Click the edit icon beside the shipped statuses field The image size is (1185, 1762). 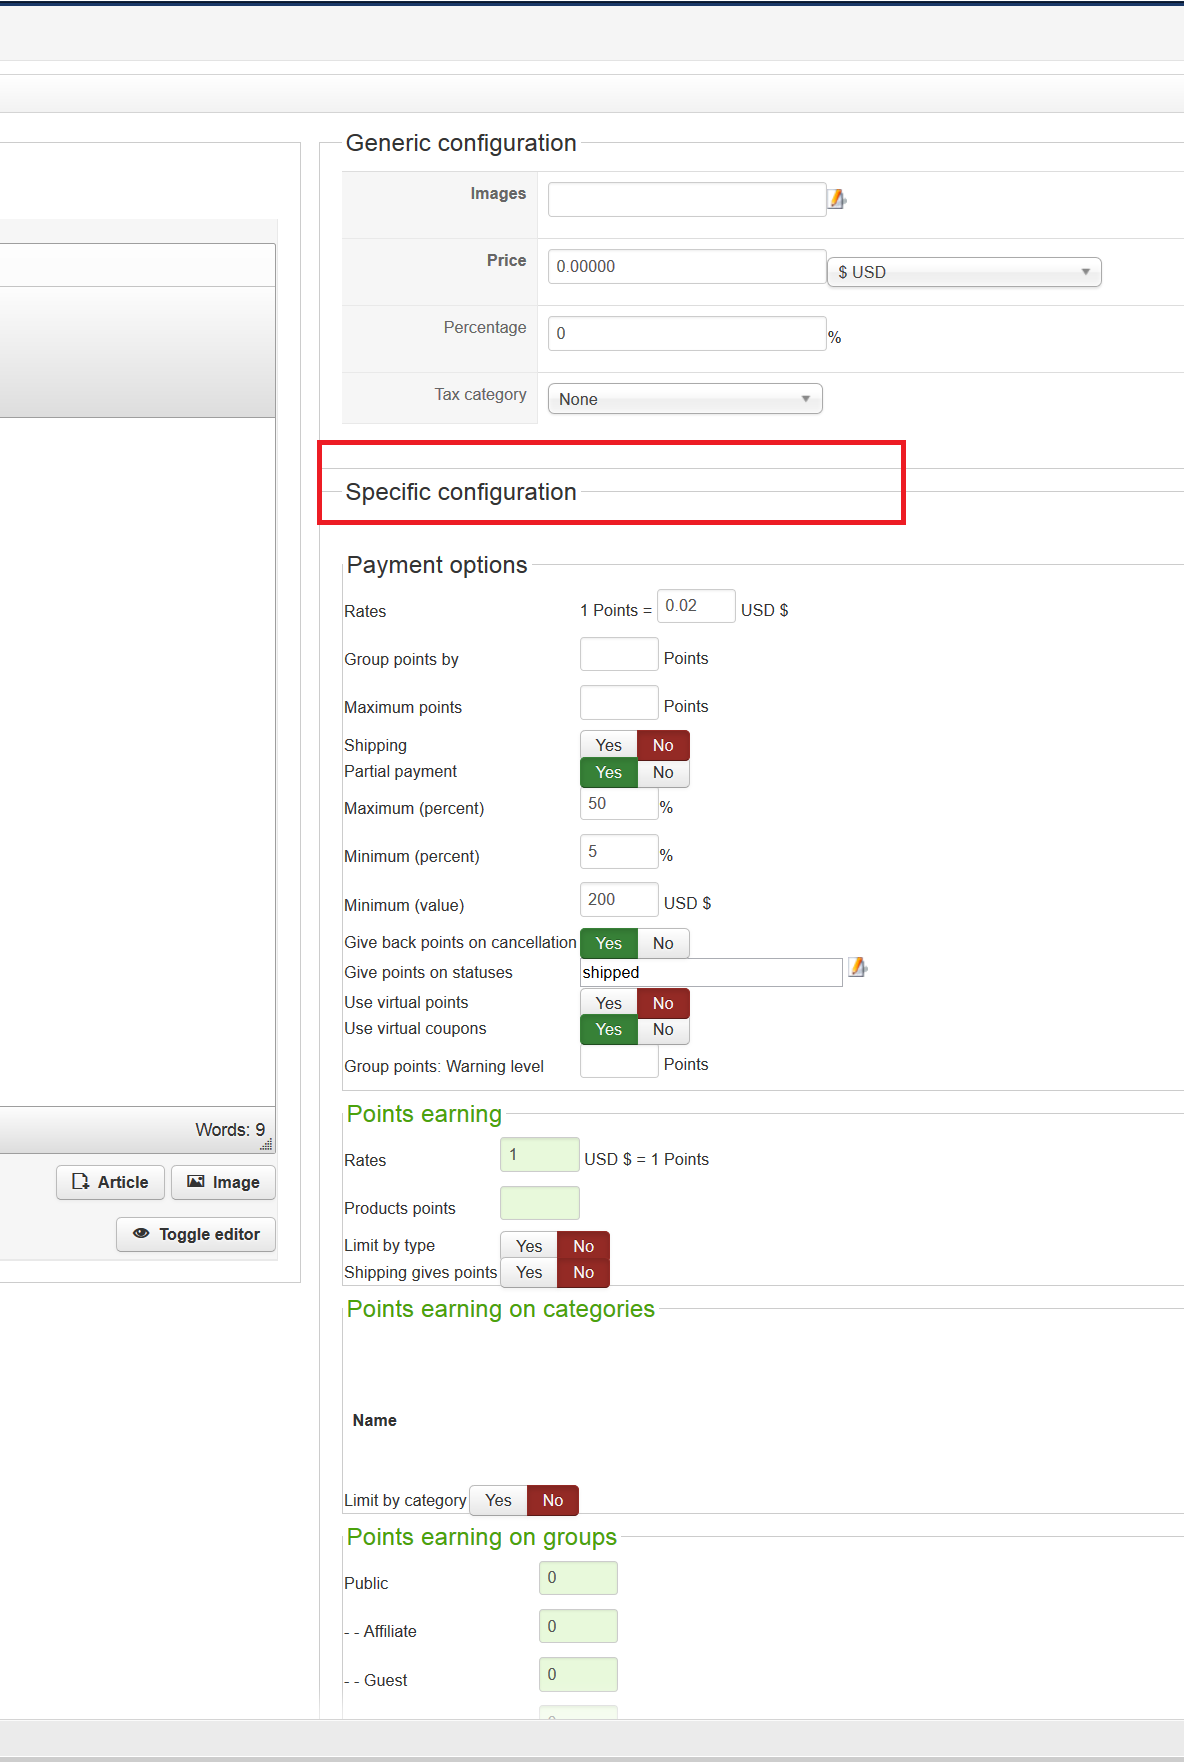[x=857, y=967]
